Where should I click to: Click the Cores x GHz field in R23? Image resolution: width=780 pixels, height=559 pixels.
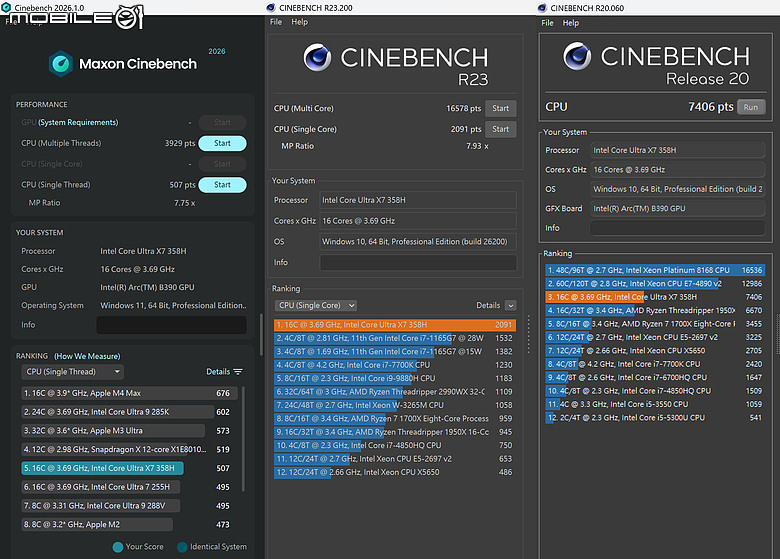pos(418,221)
